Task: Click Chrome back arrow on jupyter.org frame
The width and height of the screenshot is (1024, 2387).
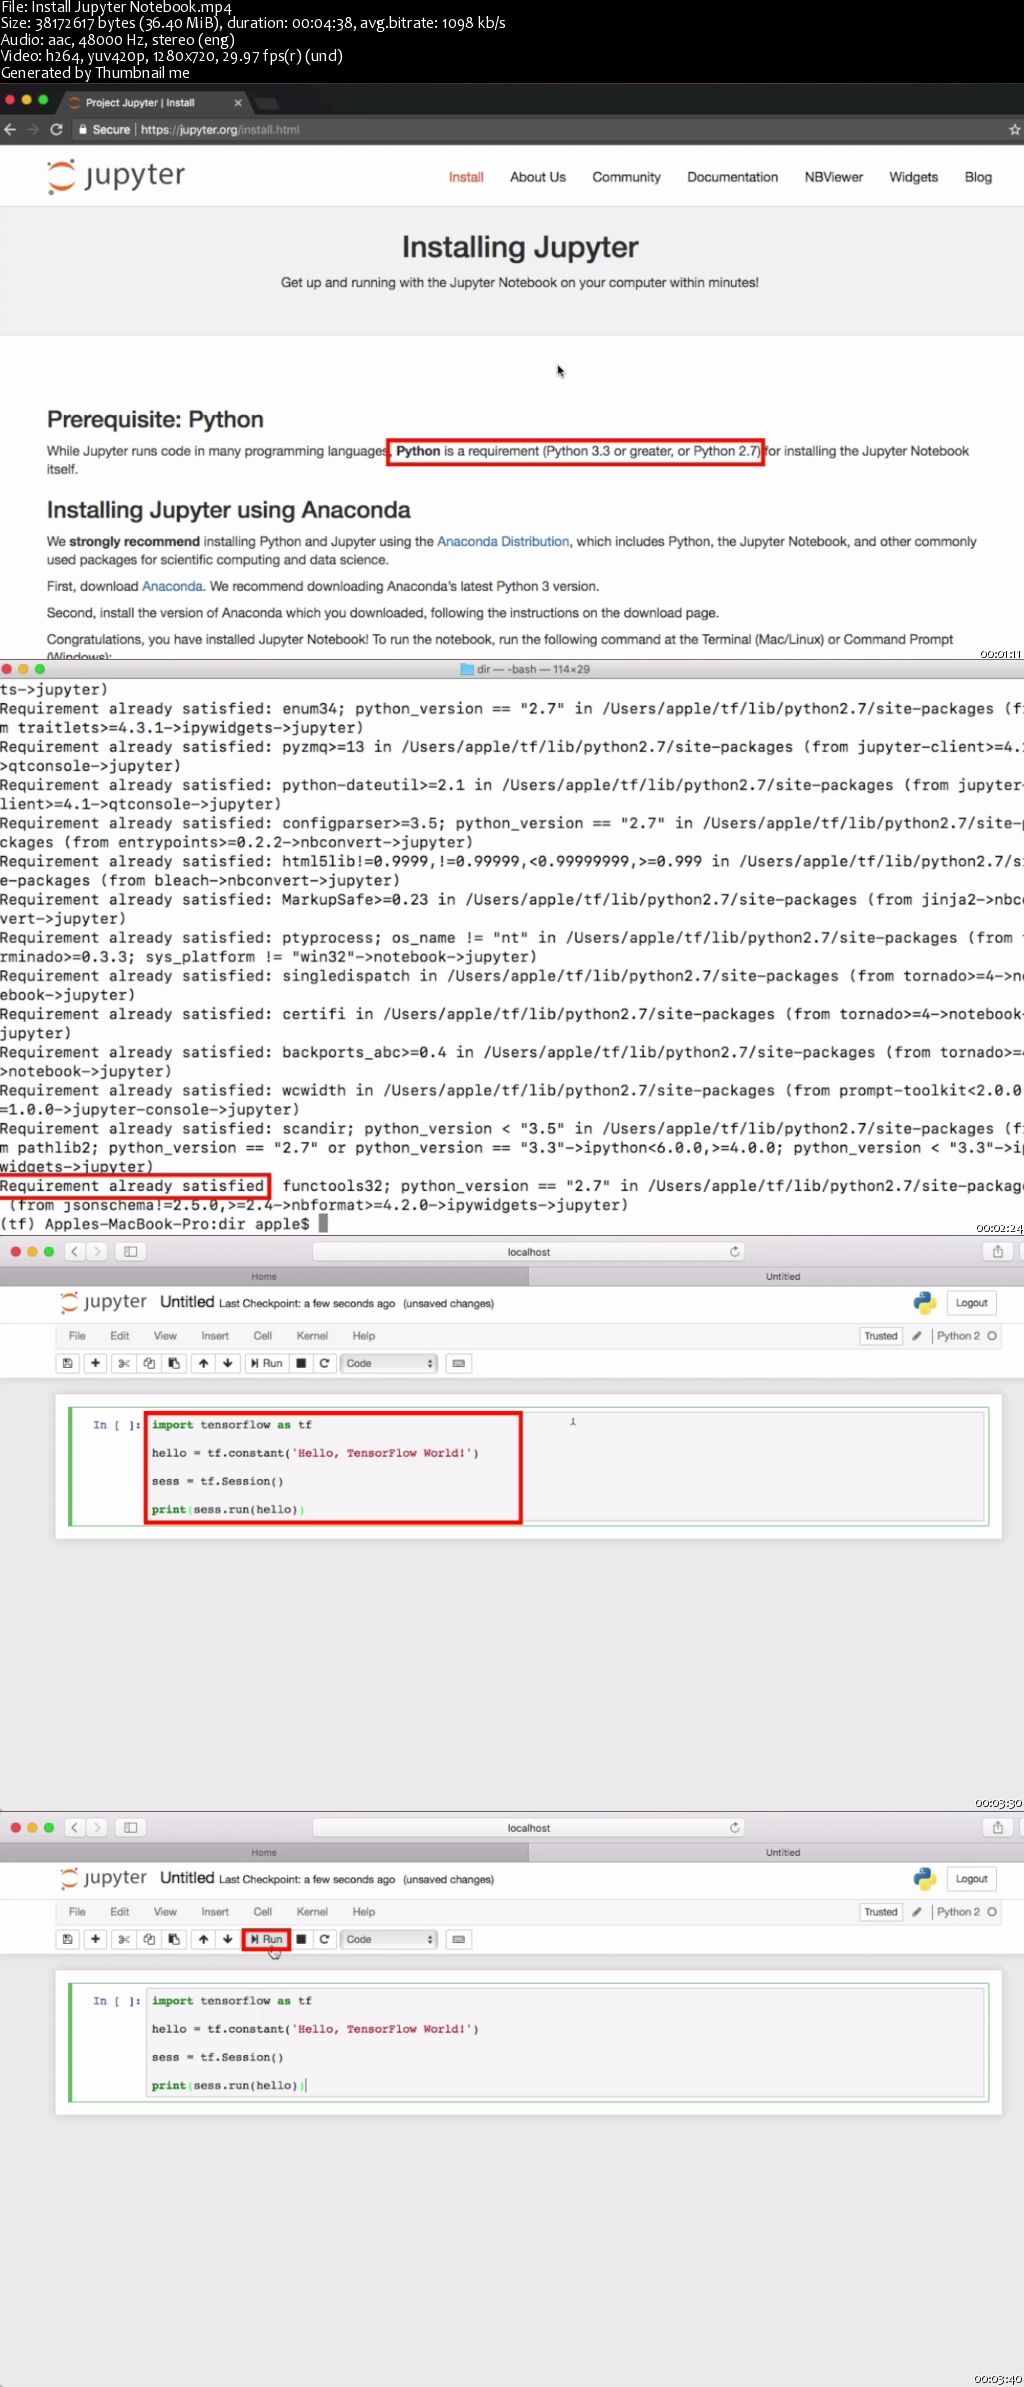Action: [10, 130]
